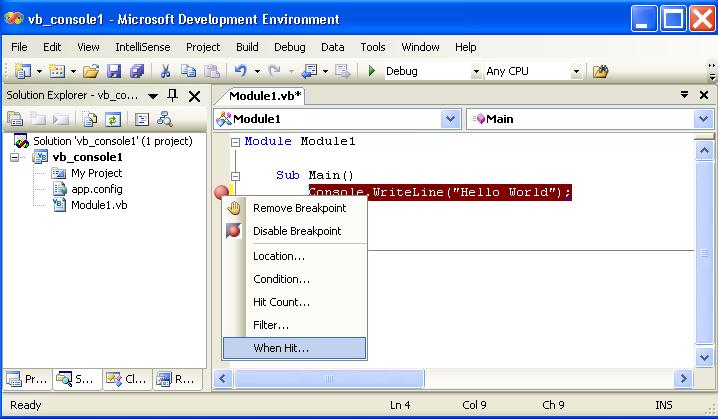This screenshot has height=419, width=718.
Task: Select Module1.vb in Solution Explorer tree
Action: coord(99,205)
